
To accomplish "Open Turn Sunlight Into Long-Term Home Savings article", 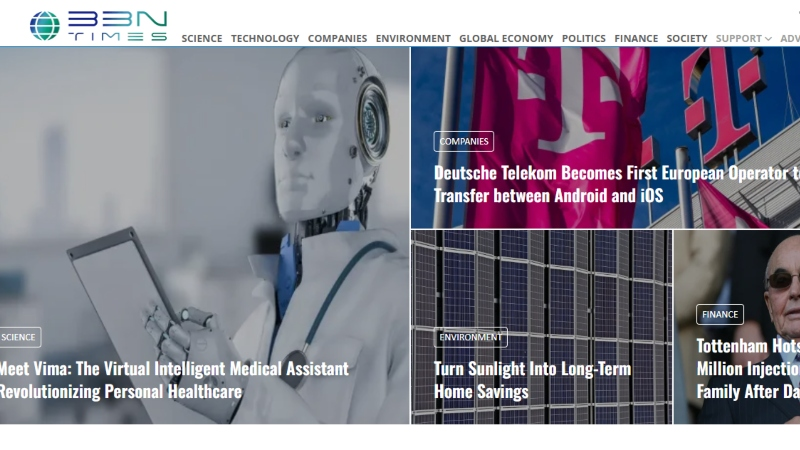I will point(532,380).
